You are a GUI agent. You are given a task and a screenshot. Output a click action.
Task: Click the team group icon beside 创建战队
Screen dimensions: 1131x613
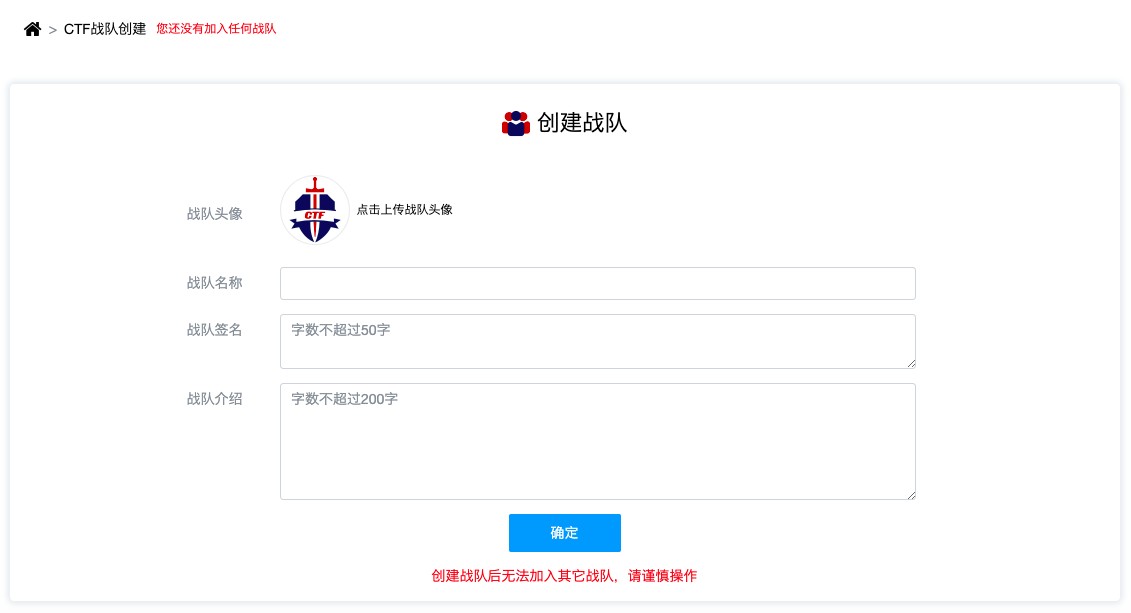(516, 123)
